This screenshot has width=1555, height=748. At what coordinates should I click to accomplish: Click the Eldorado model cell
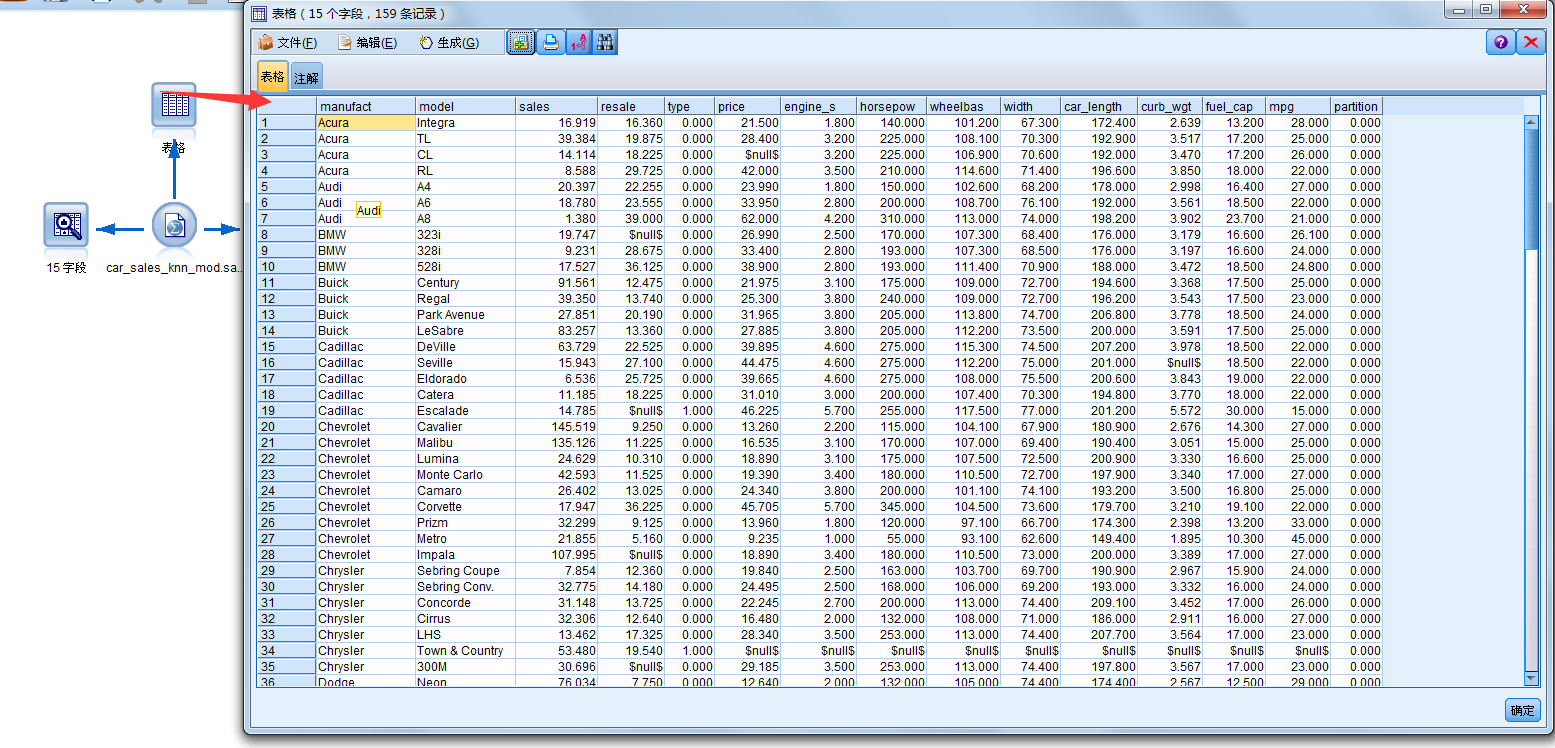pos(465,379)
